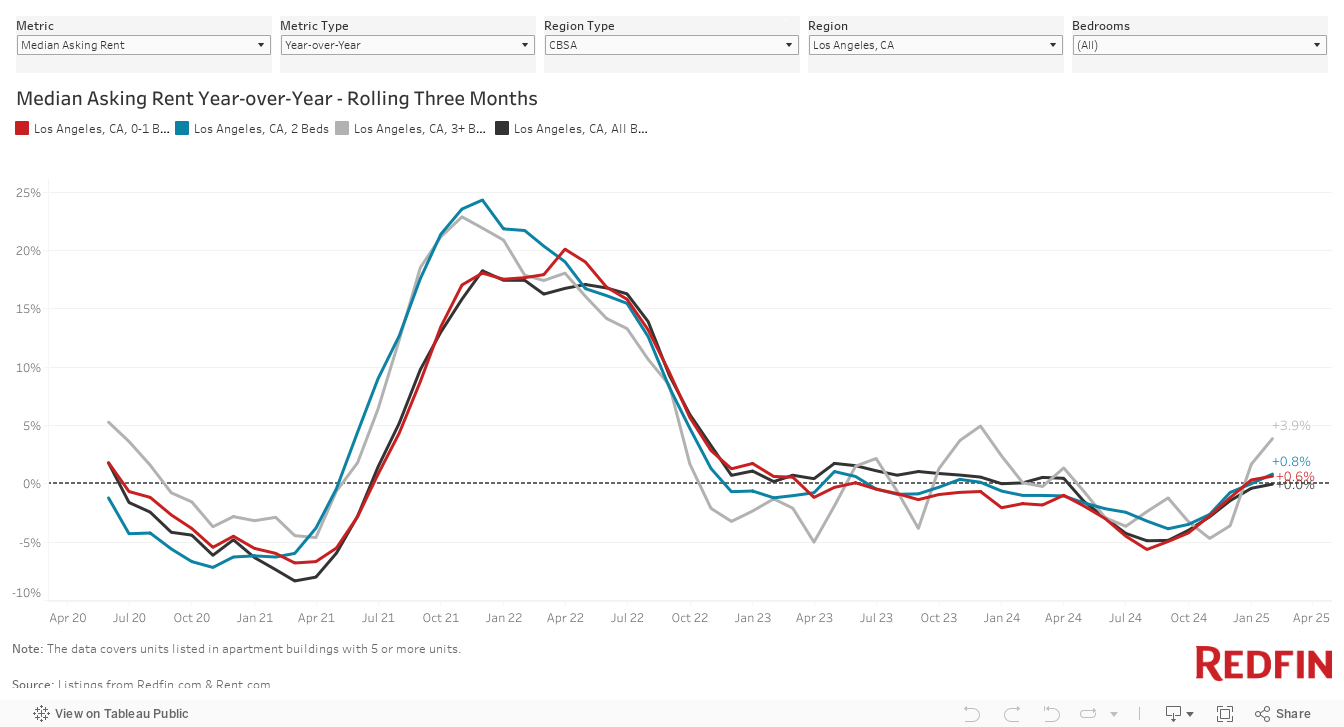Click the 25% y-axis label

pyautogui.click(x=28, y=192)
